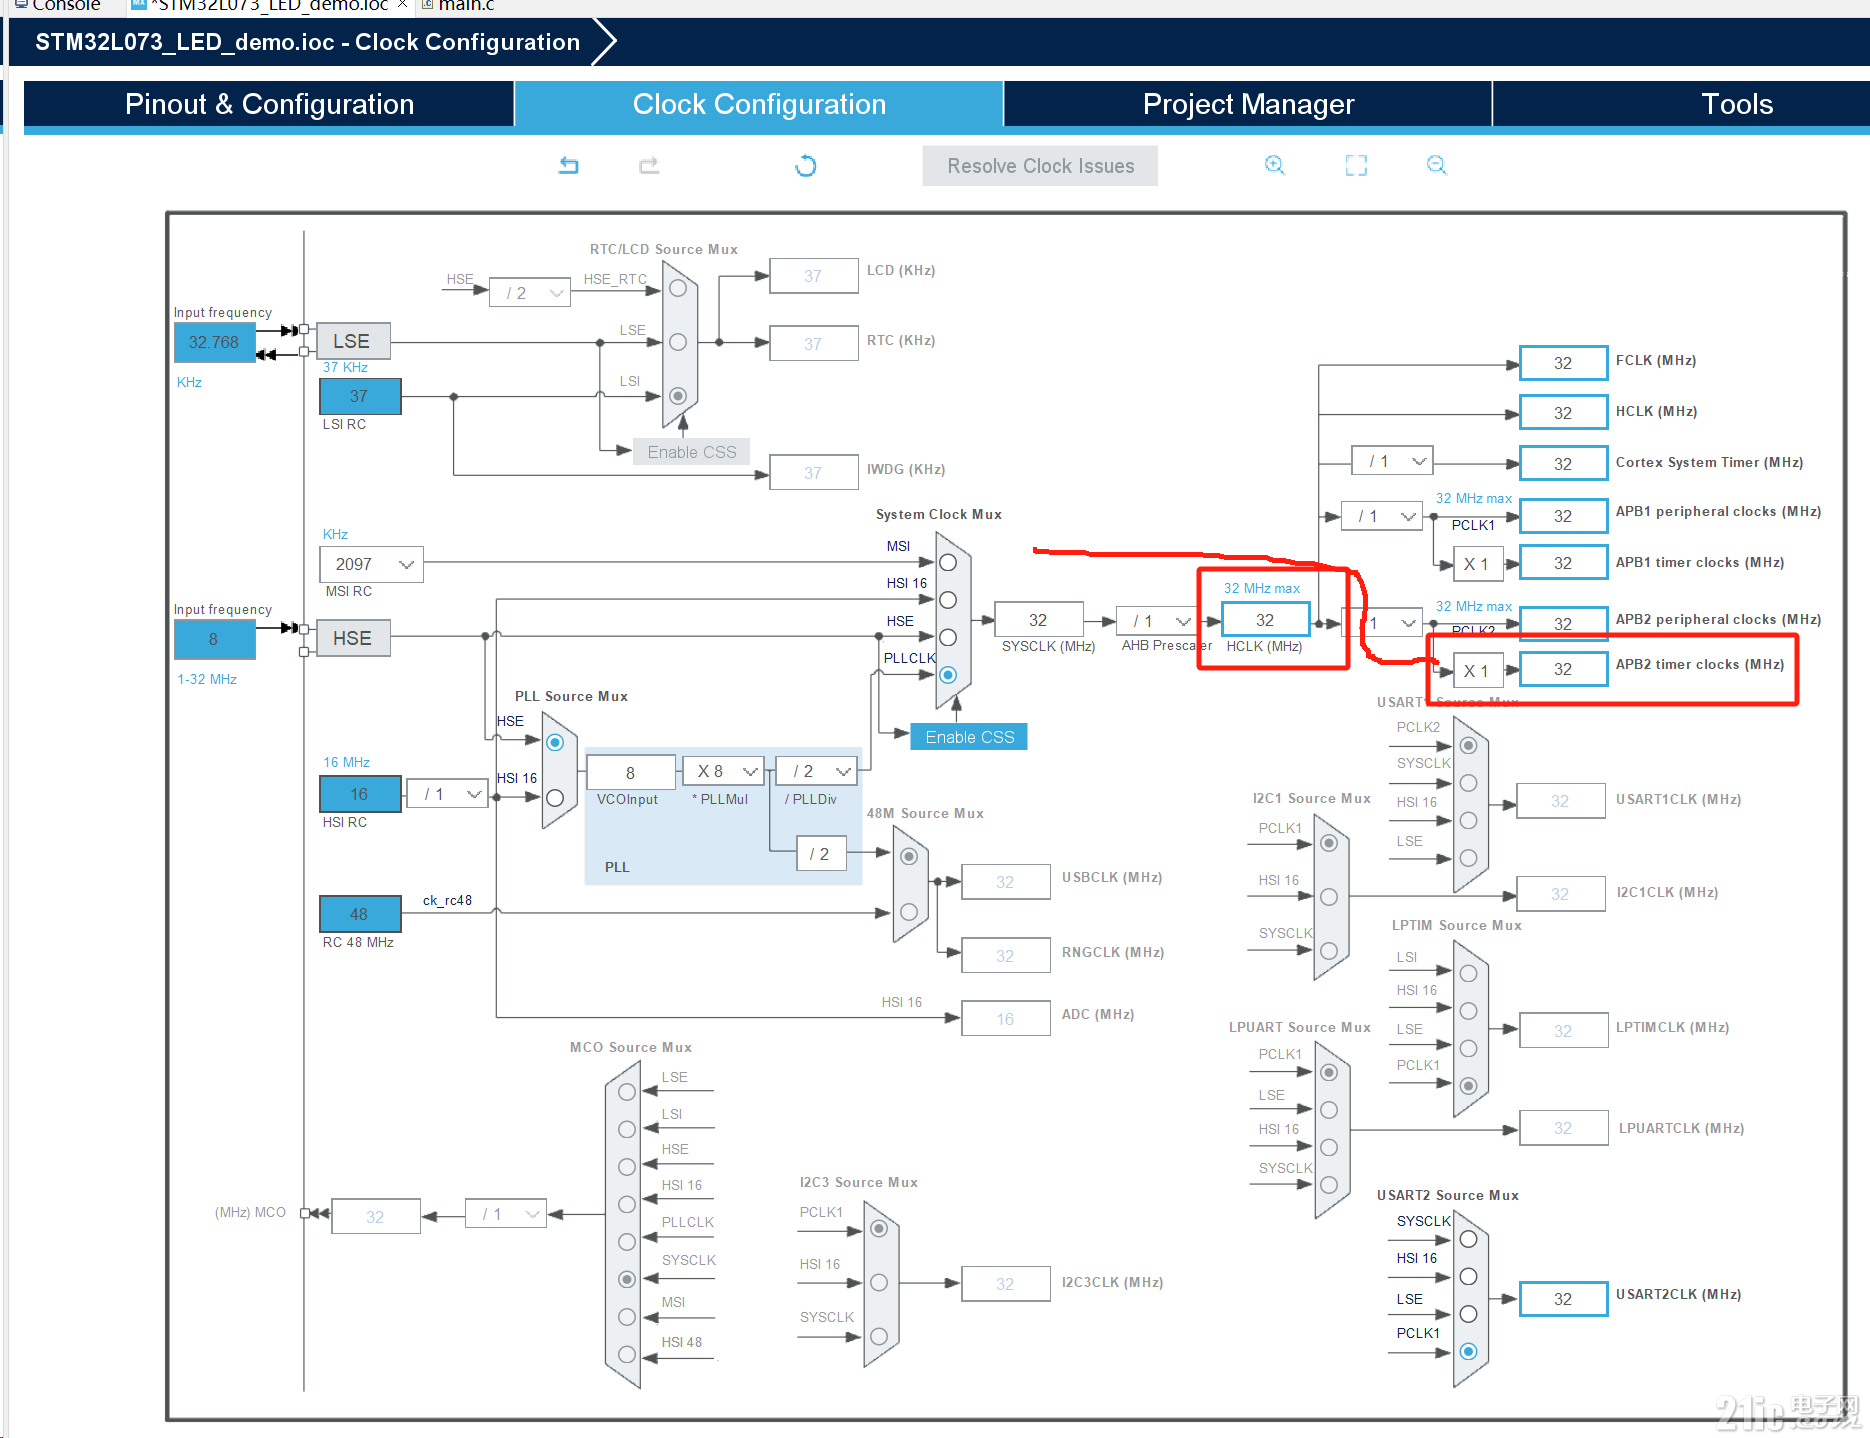Open the PLLDiv /2 dropdown
This screenshot has height=1438, width=1870.
point(817,771)
